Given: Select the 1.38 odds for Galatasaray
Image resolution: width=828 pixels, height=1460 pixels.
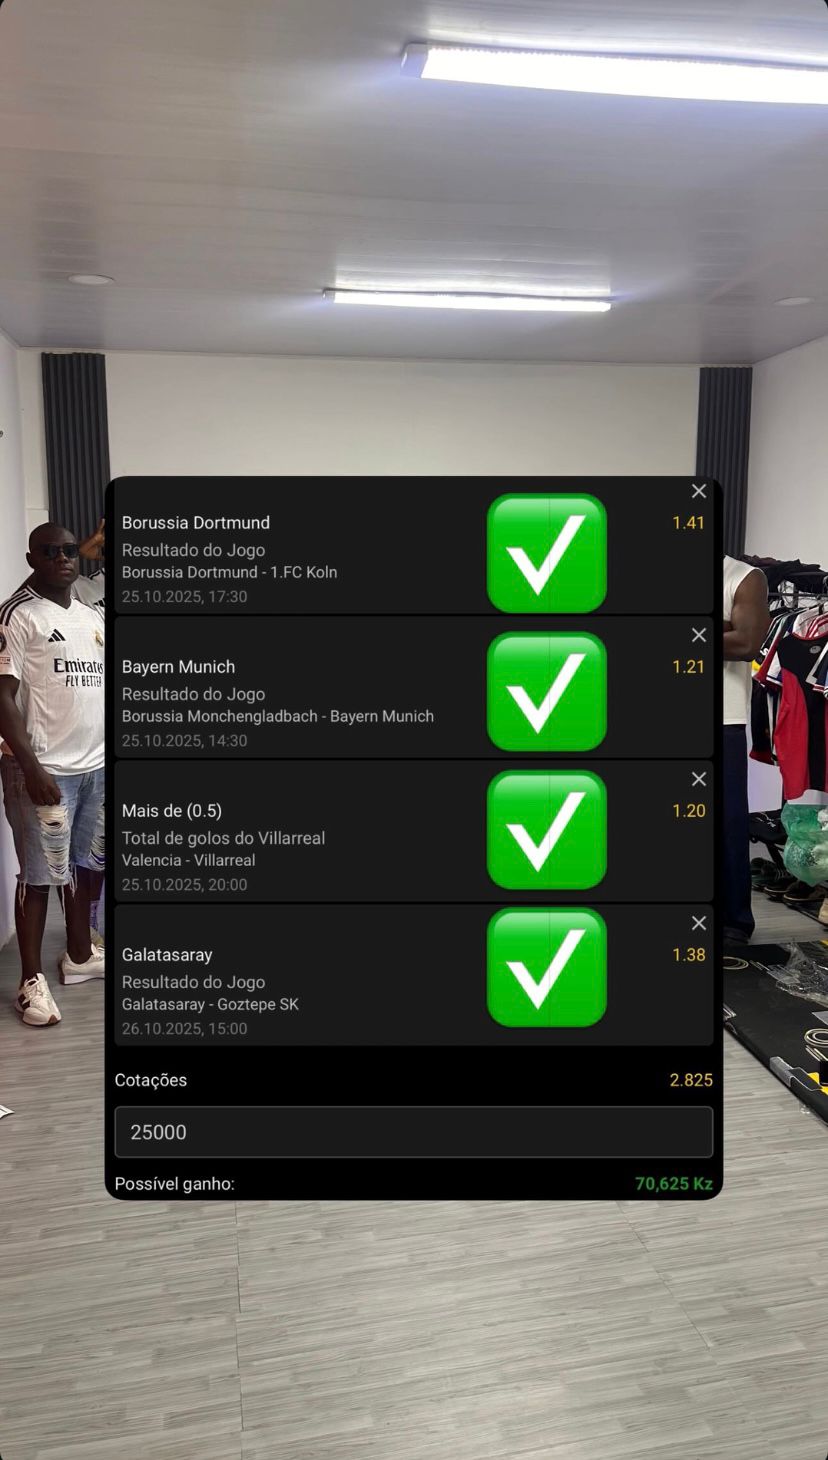Looking at the screenshot, I should [x=688, y=955].
